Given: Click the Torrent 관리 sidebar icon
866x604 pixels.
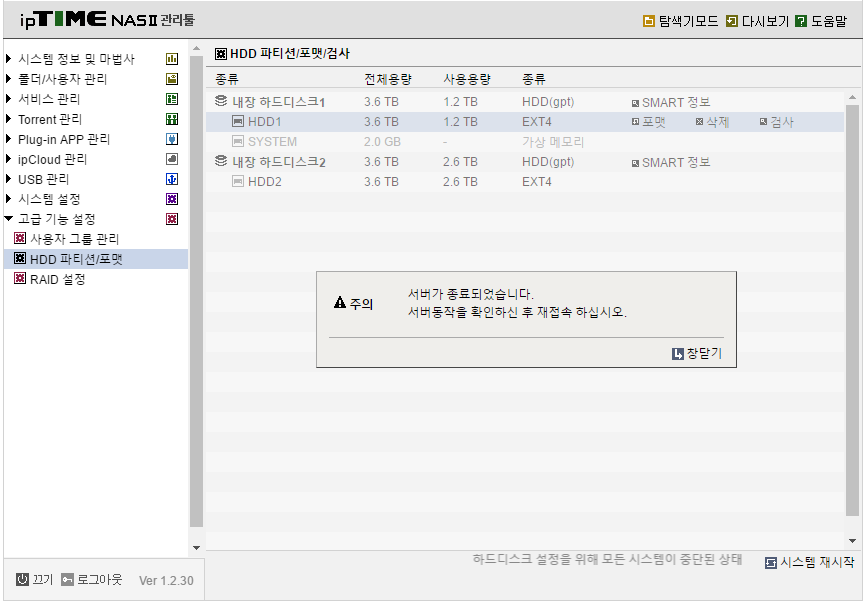Looking at the screenshot, I should click(x=172, y=119).
